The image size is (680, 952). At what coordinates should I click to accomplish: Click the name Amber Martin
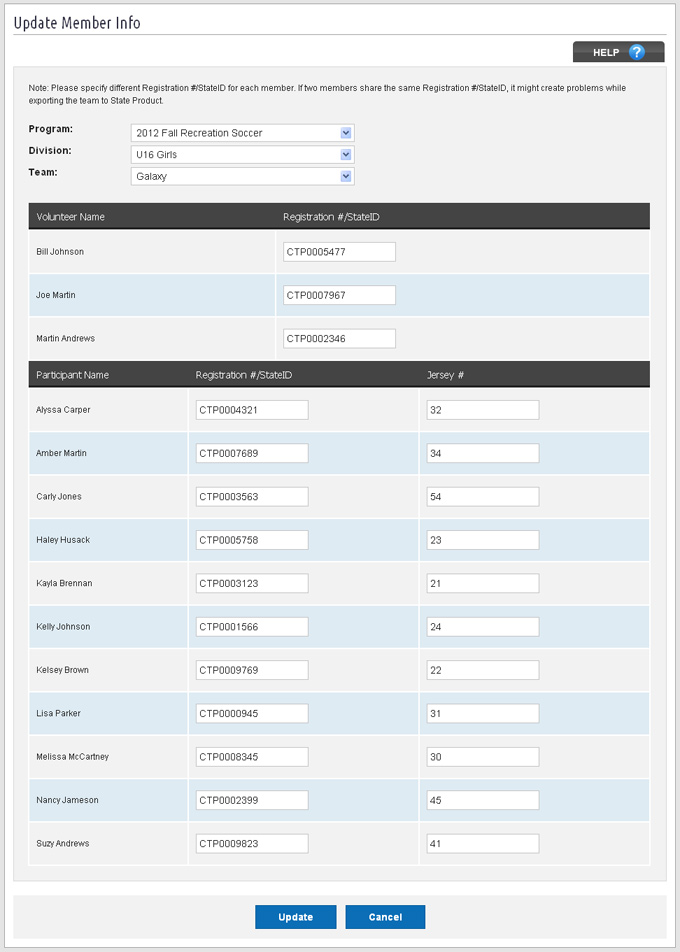pos(61,453)
